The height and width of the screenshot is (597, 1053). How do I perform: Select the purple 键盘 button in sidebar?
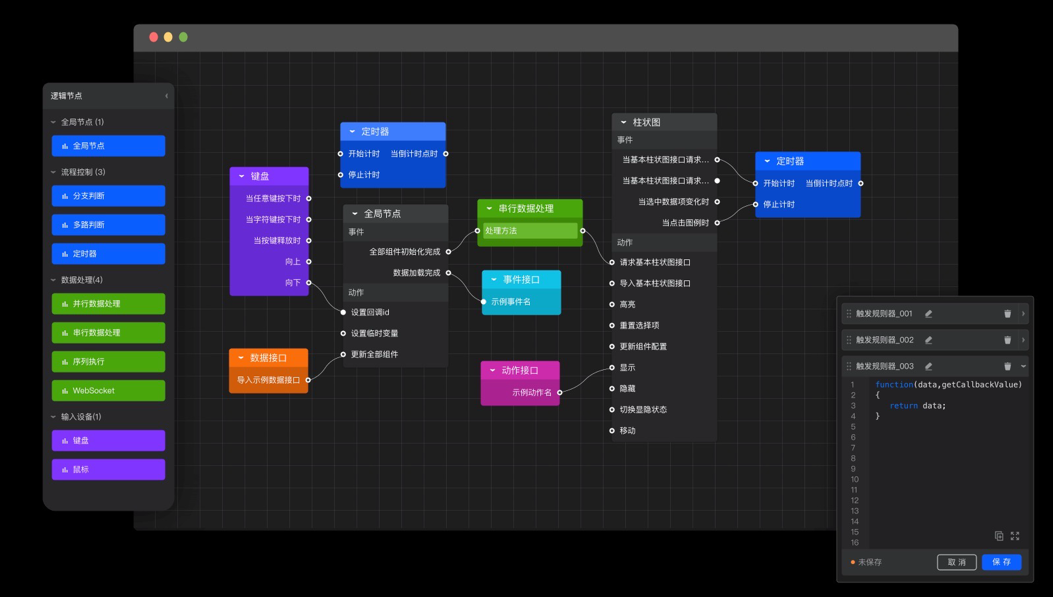108,441
